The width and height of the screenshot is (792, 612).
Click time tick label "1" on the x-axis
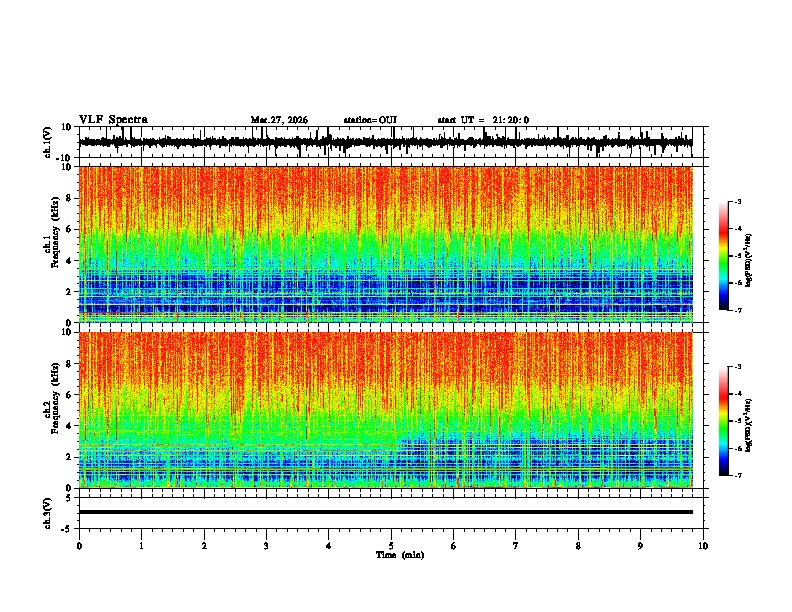coord(141,546)
